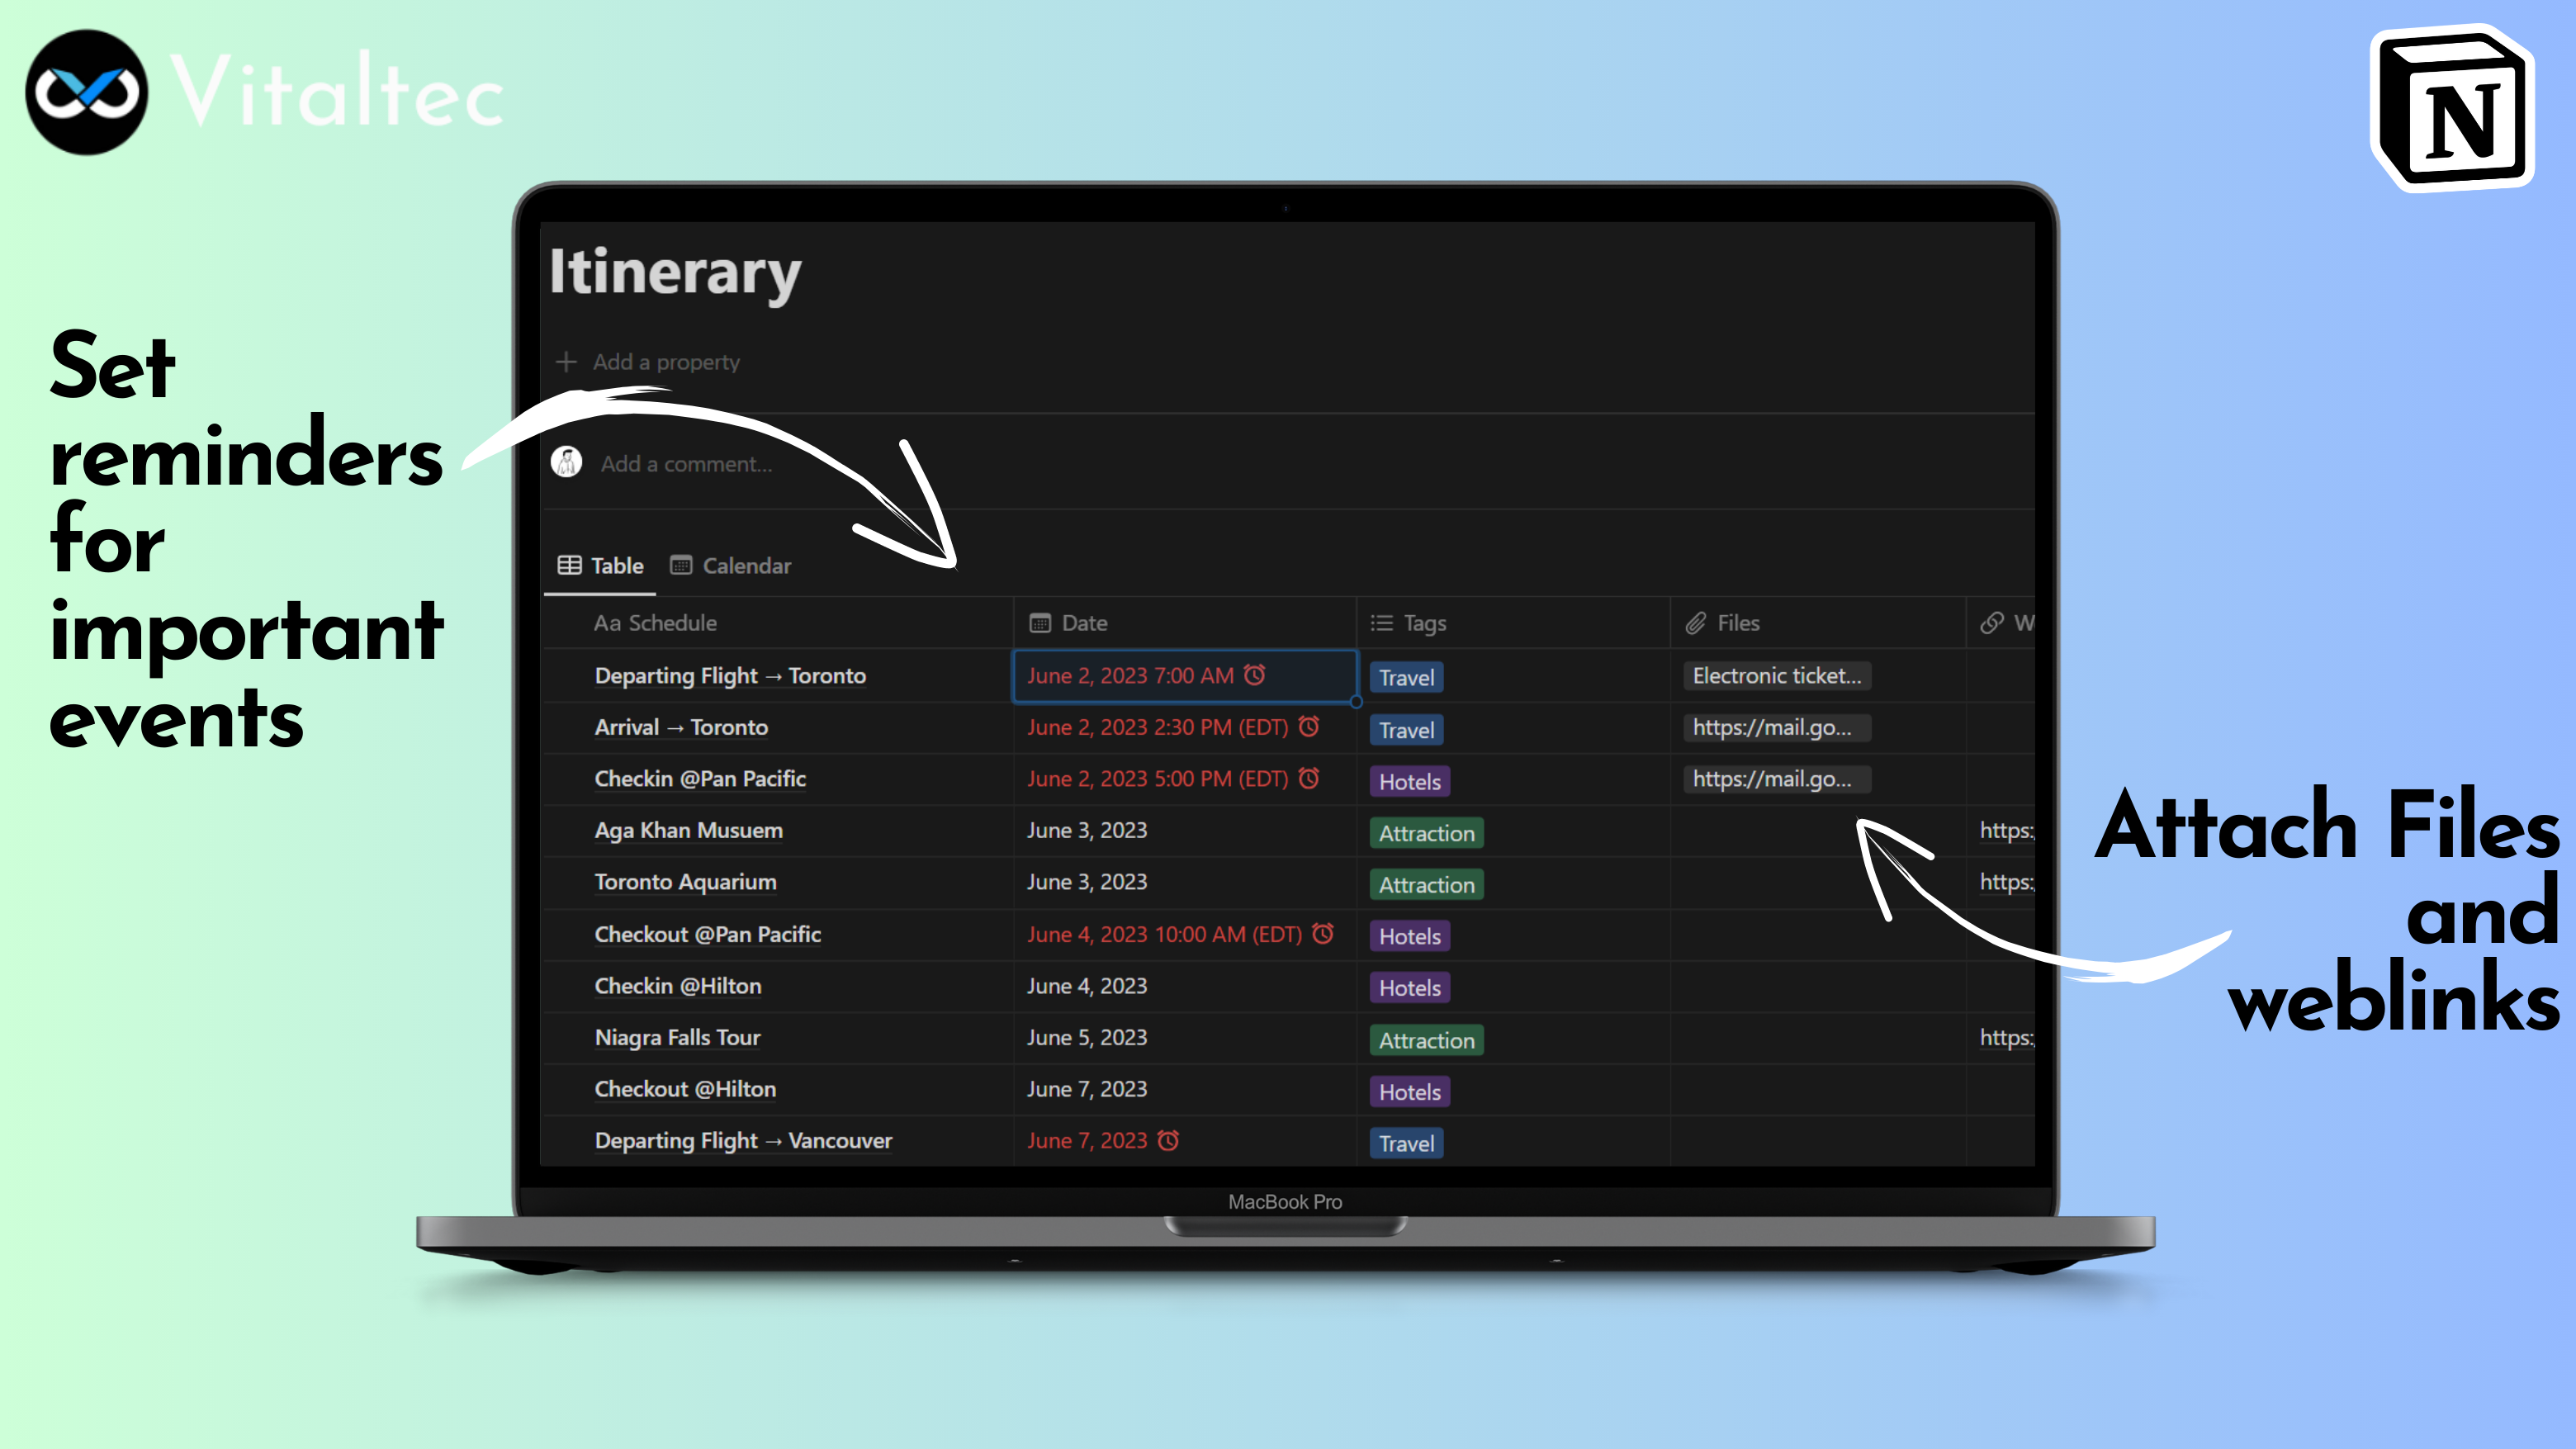
Task: Open the Schedule column header menu
Action: [655, 623]
